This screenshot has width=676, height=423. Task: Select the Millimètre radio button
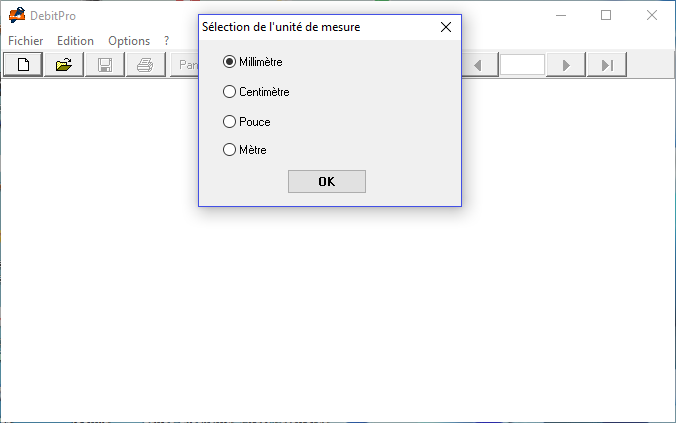[x=229, y=62]
